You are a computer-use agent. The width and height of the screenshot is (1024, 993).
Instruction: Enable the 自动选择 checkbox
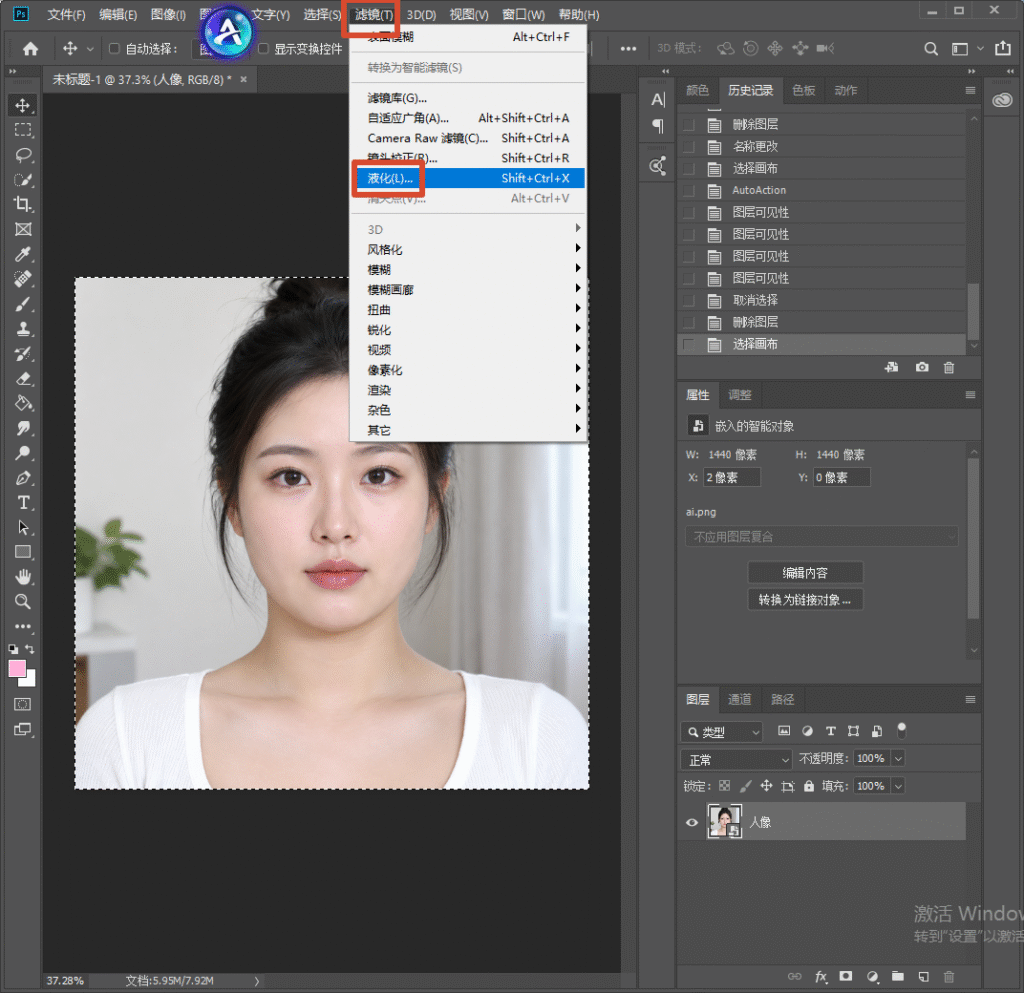point(114,48)
